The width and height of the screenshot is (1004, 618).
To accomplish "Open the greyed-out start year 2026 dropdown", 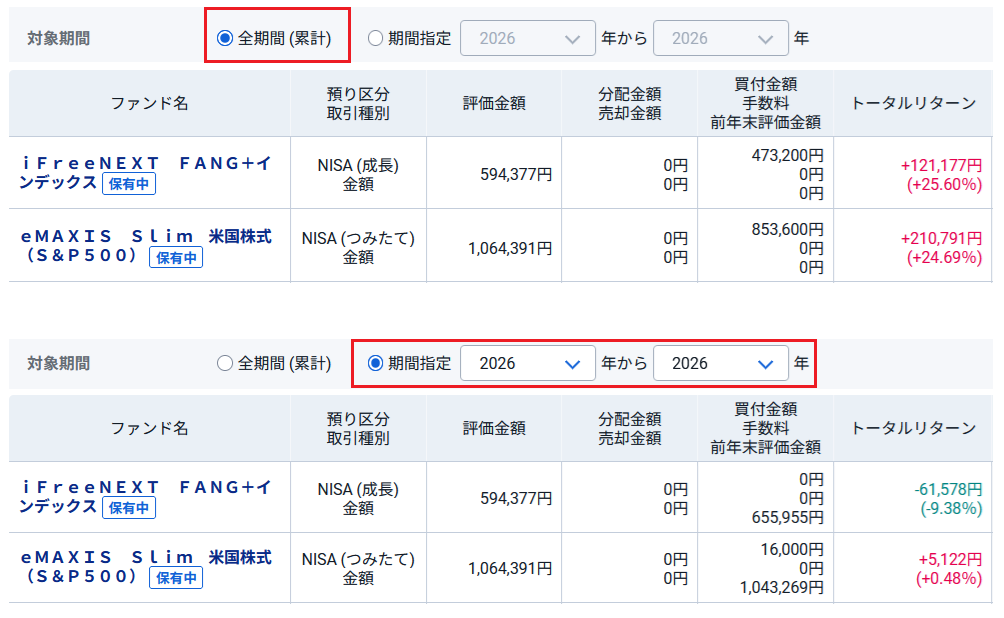I will [528, 38].
